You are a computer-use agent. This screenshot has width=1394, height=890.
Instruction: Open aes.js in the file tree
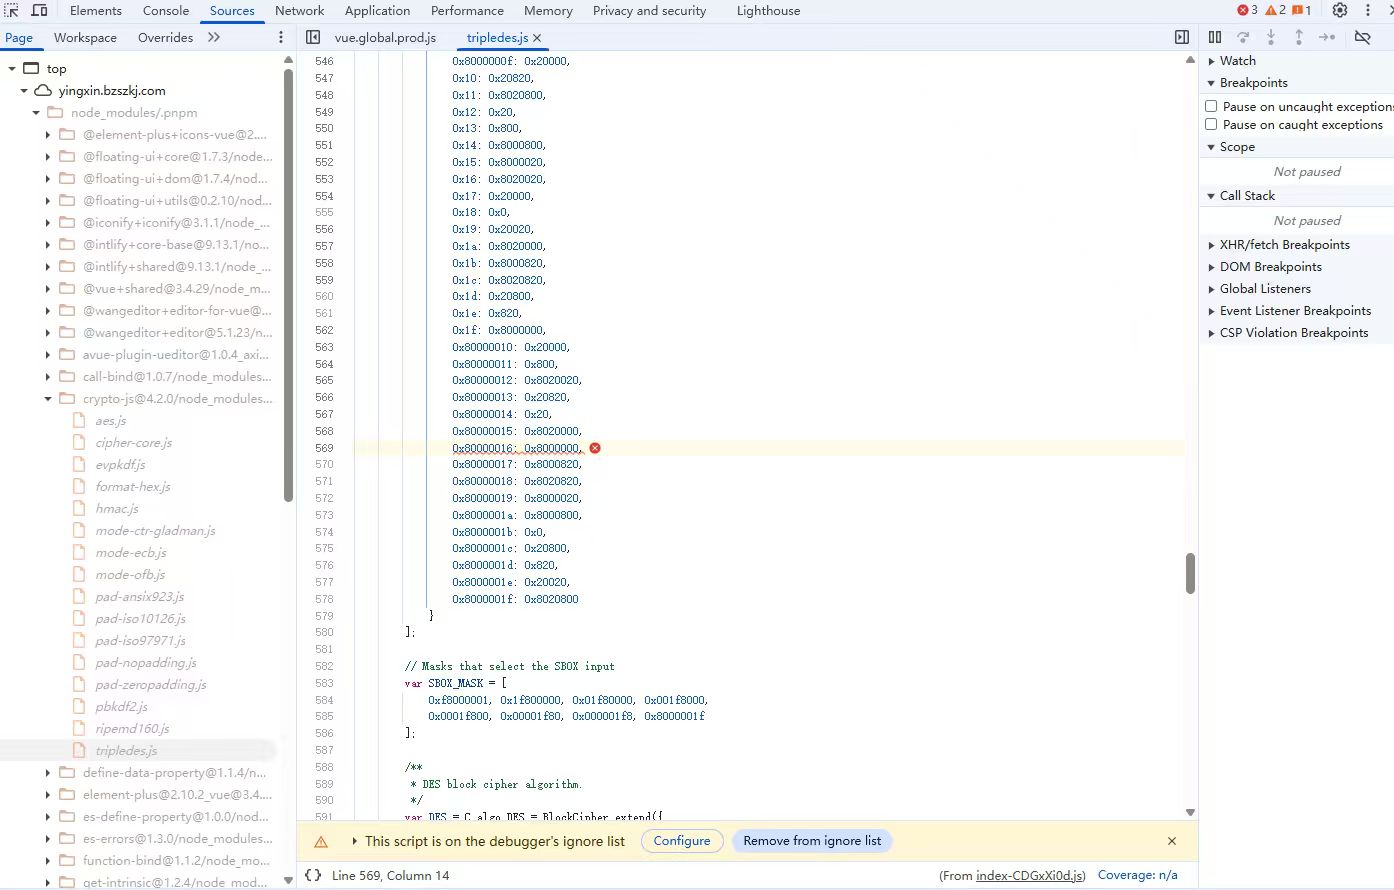110,421
